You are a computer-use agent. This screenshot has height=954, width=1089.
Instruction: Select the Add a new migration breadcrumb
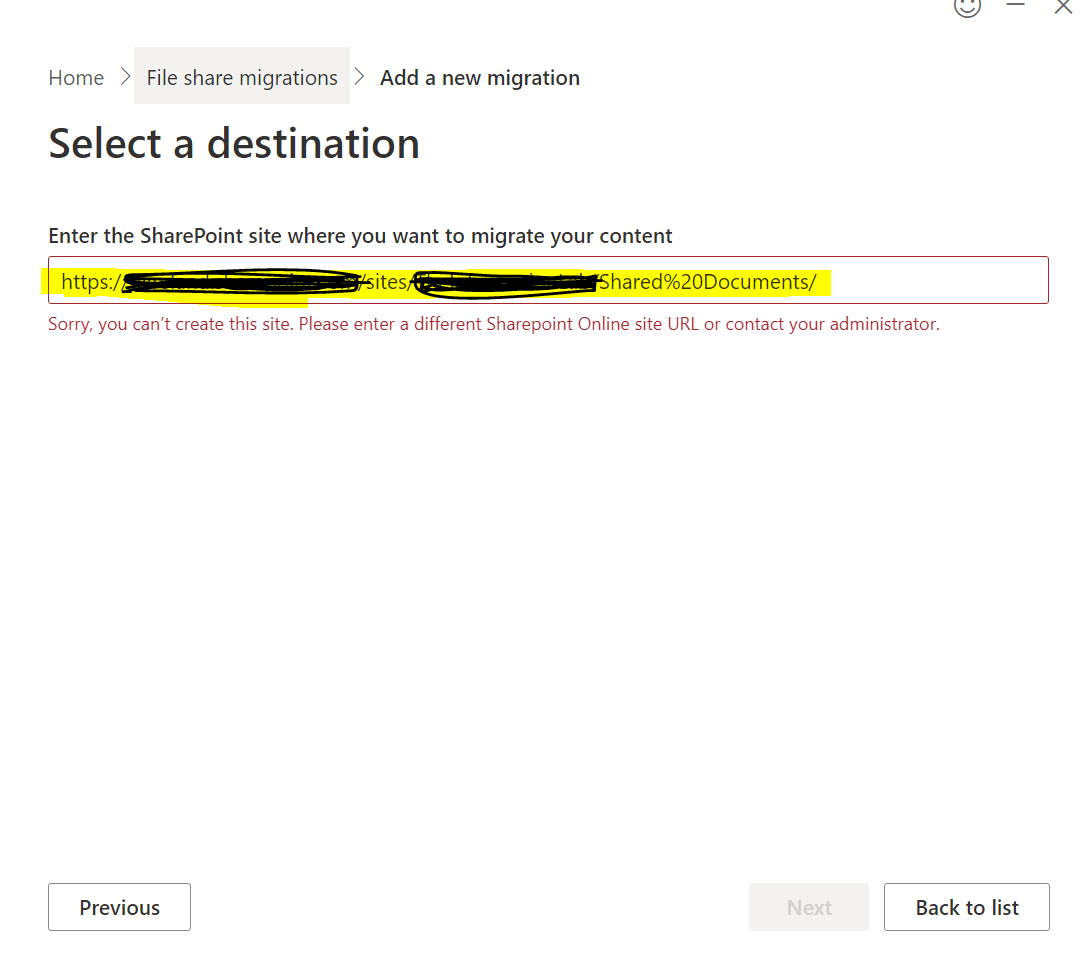pyautogui.click(x=479, y=77)
